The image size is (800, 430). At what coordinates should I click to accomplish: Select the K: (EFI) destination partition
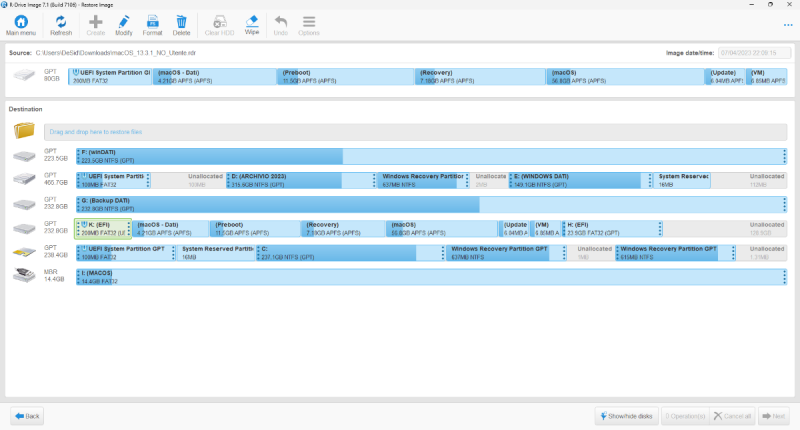103,228
